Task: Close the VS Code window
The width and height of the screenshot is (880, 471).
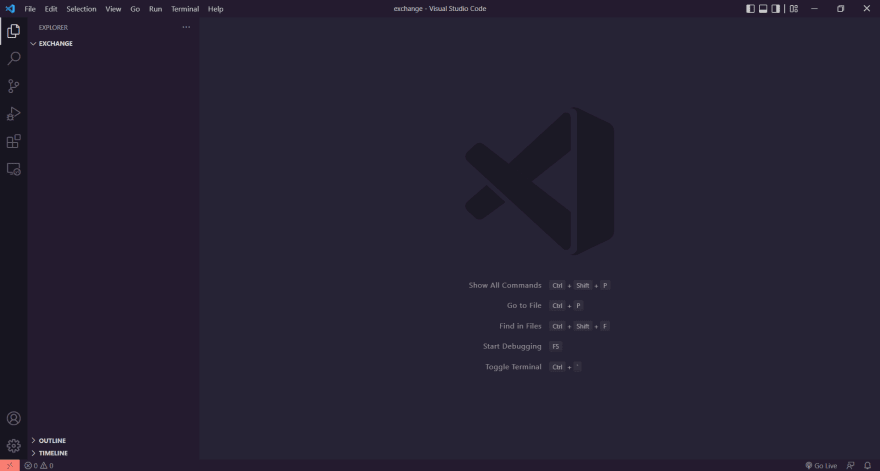Action: pos(867,8)
